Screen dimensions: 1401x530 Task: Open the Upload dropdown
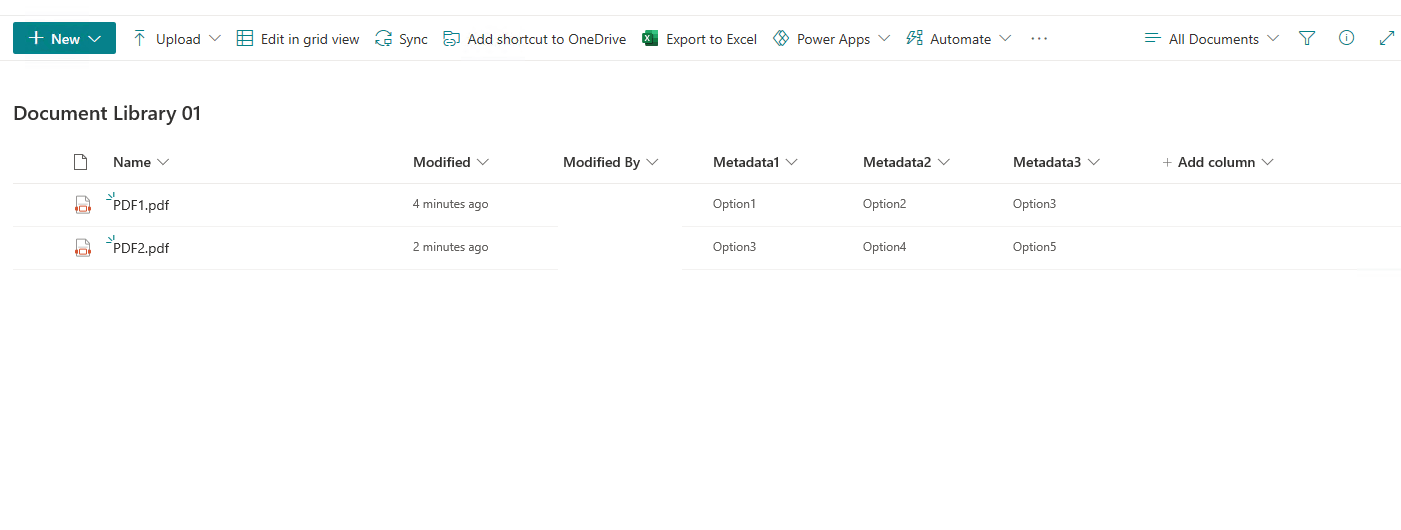177,39
